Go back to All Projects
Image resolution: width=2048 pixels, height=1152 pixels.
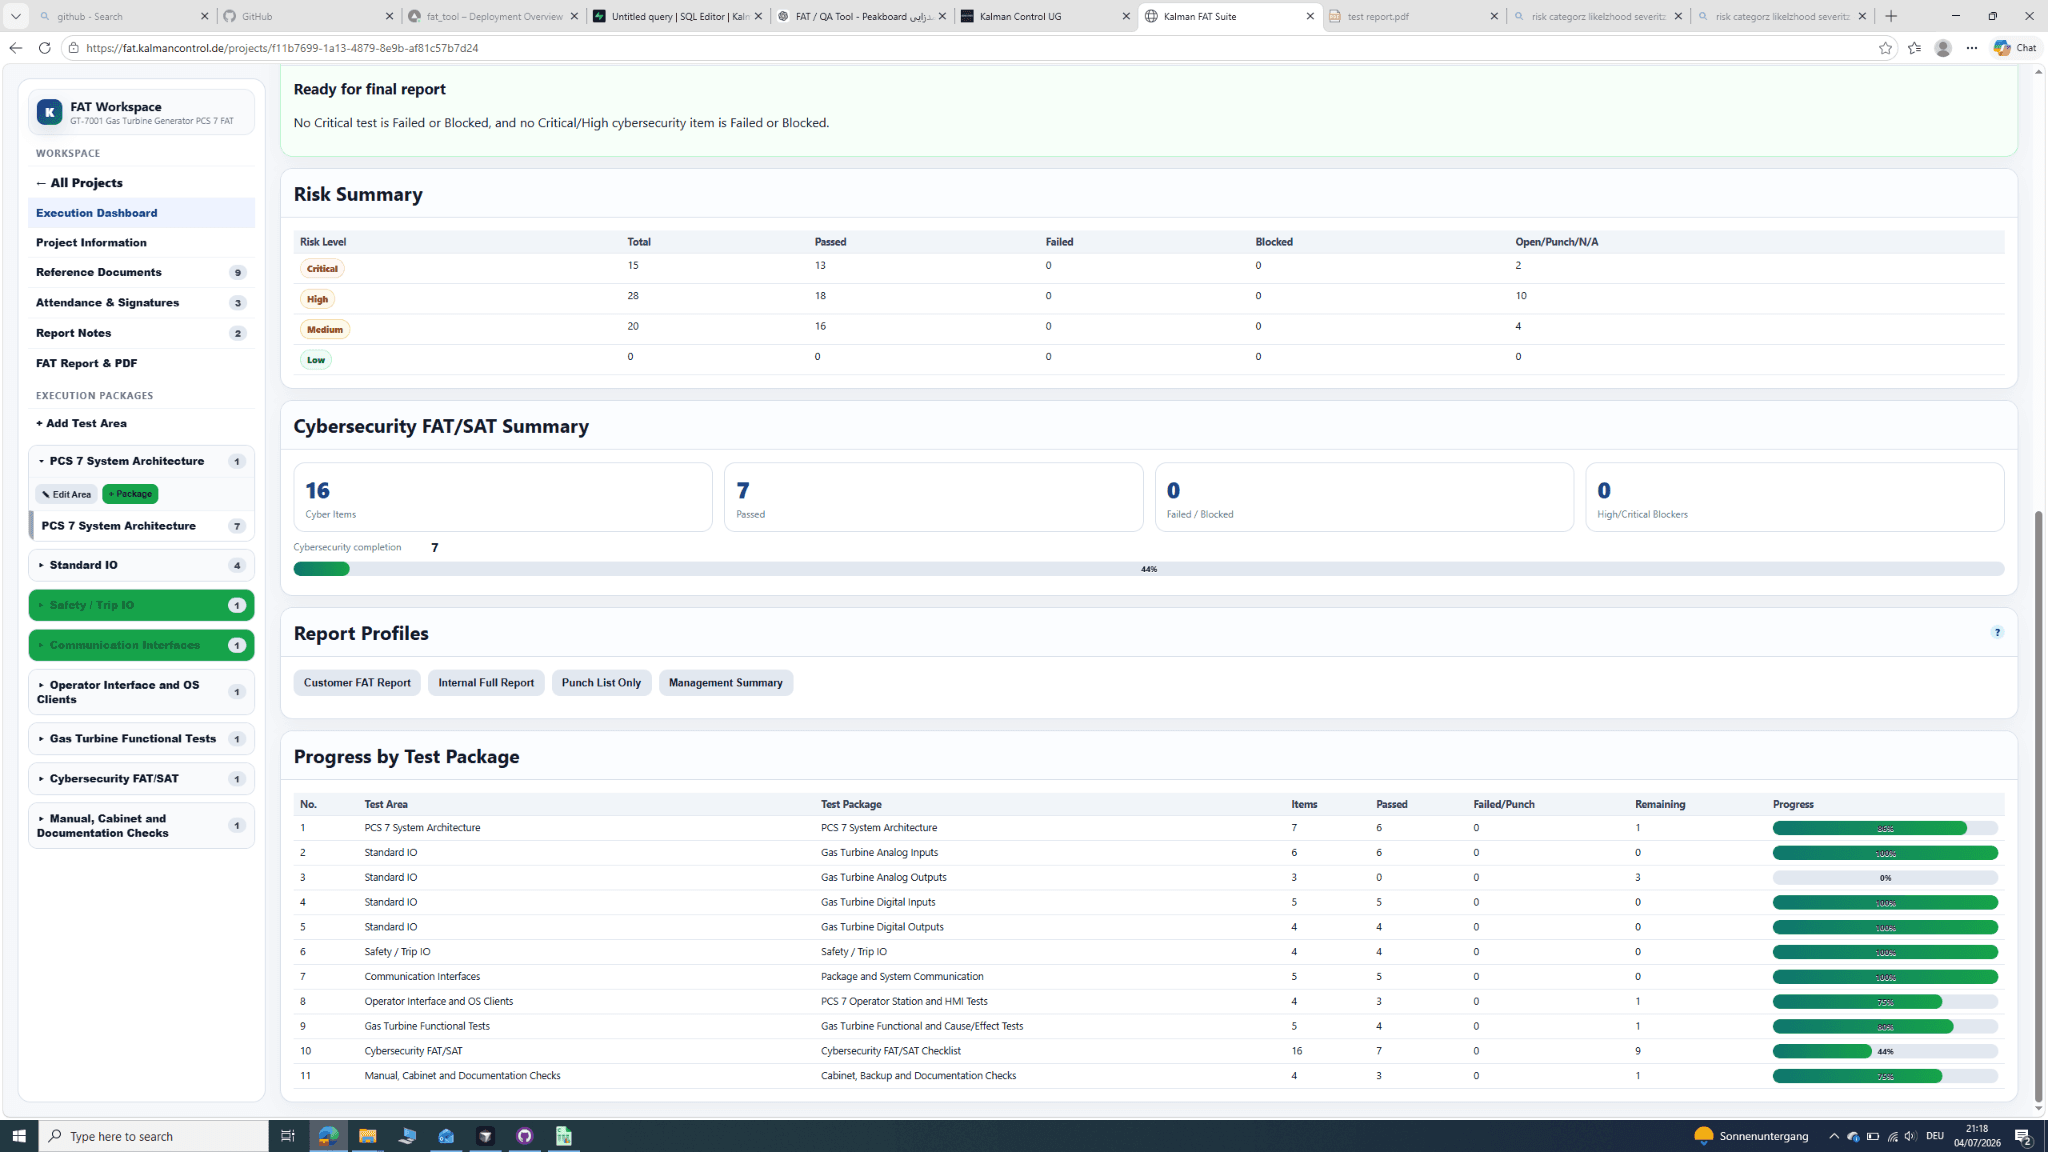point(141,183)
